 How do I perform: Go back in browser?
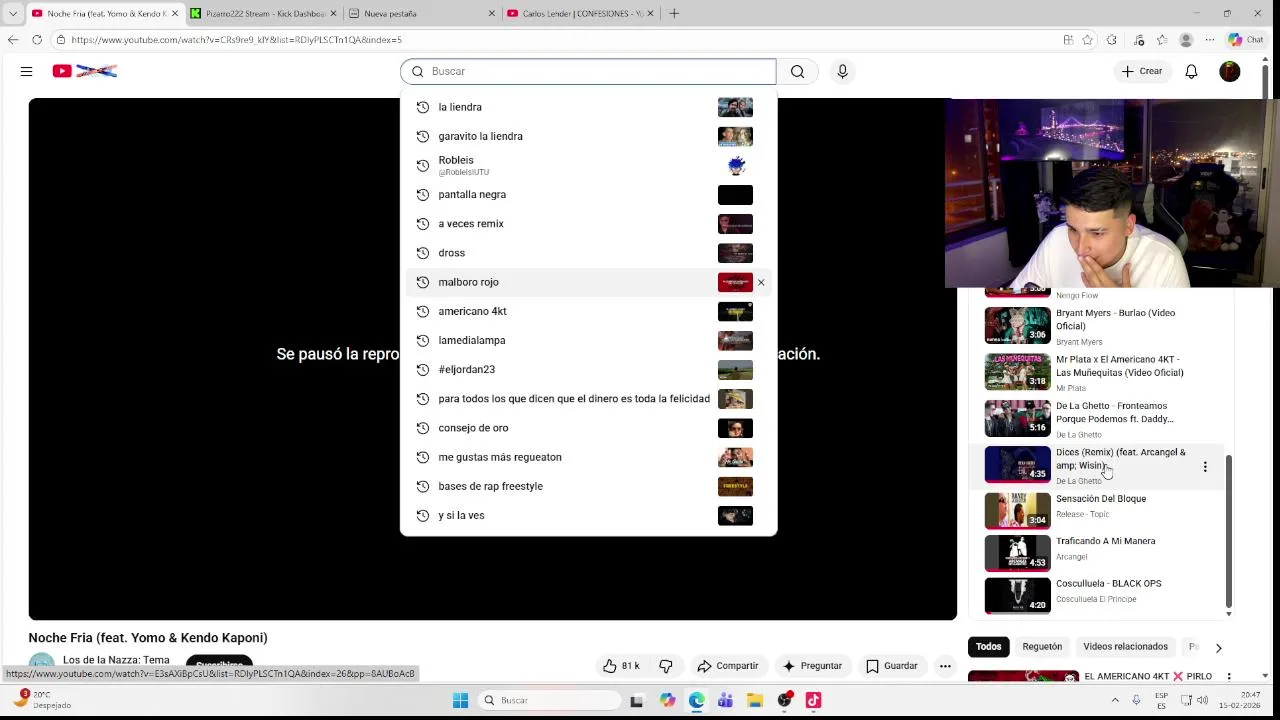click(13, 39)
